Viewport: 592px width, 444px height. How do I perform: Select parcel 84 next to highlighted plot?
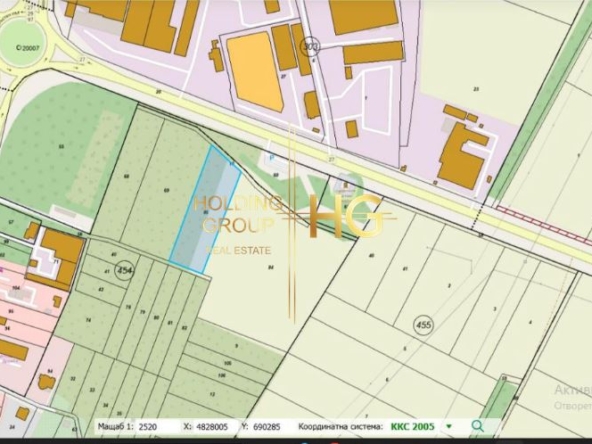[271, 267]
